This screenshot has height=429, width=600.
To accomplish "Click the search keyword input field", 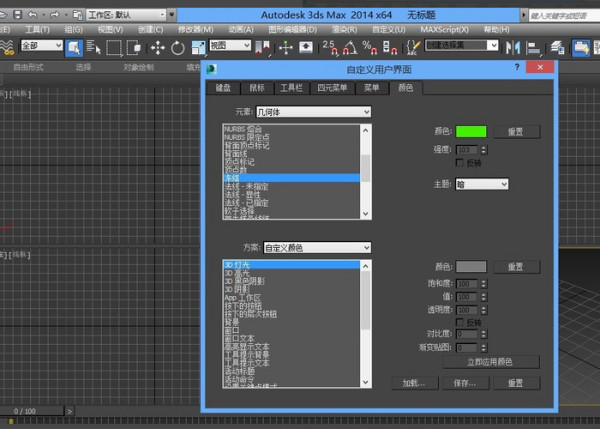I will pos(564,15).
